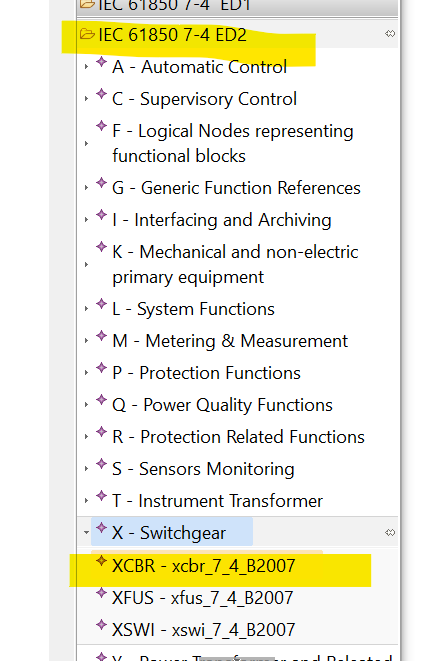Expand the M - Metering & Measurement node
The image size is (436, 661).
[x=86, y=341]
